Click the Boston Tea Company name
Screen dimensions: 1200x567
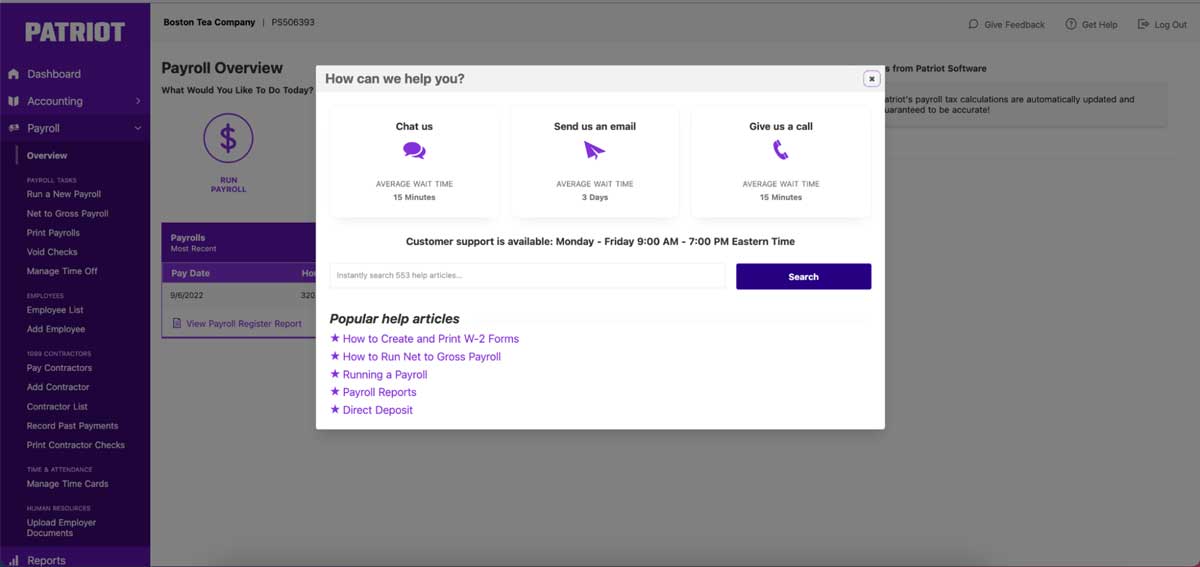pos(209,22)
